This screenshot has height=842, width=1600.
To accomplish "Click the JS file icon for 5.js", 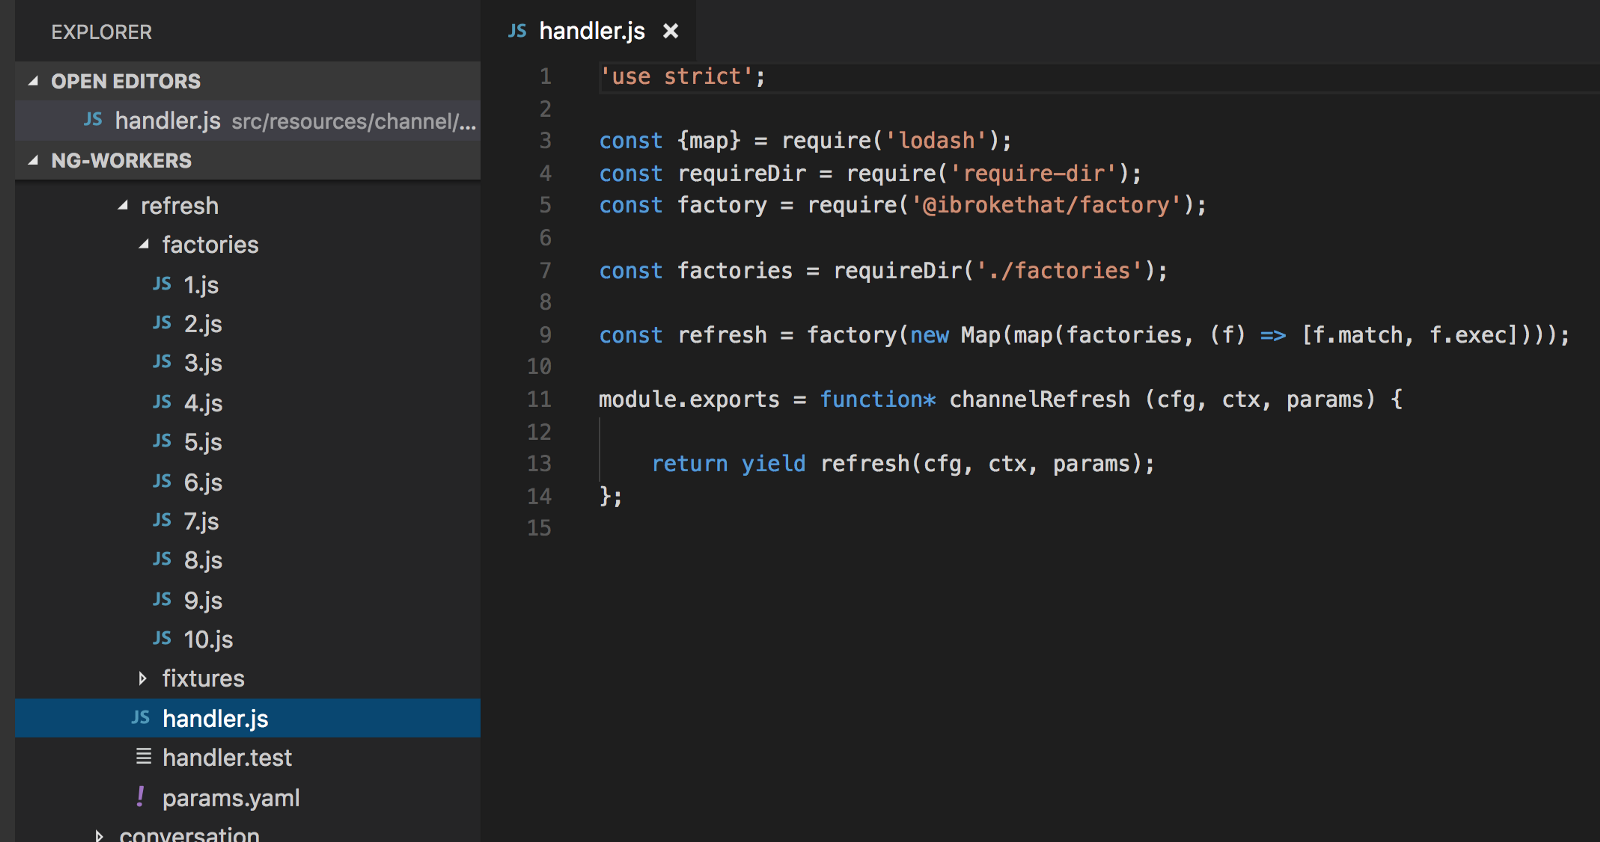I will click(x=162, y=441).
